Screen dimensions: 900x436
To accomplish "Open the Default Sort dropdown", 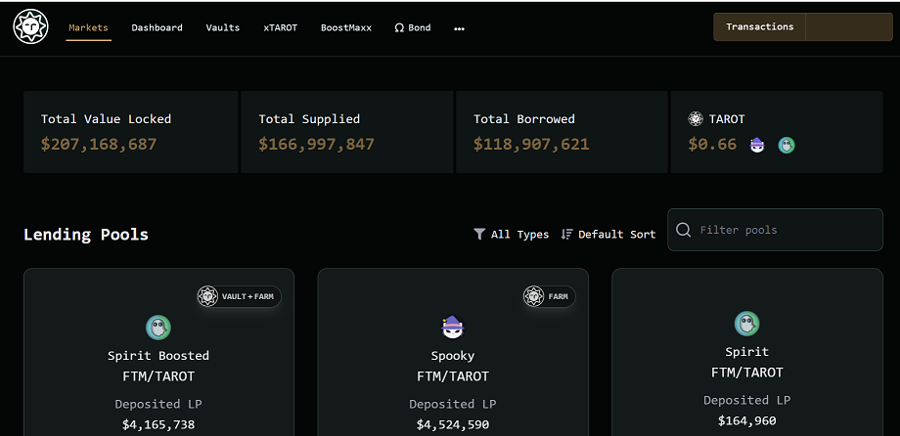I will [608, 234].
